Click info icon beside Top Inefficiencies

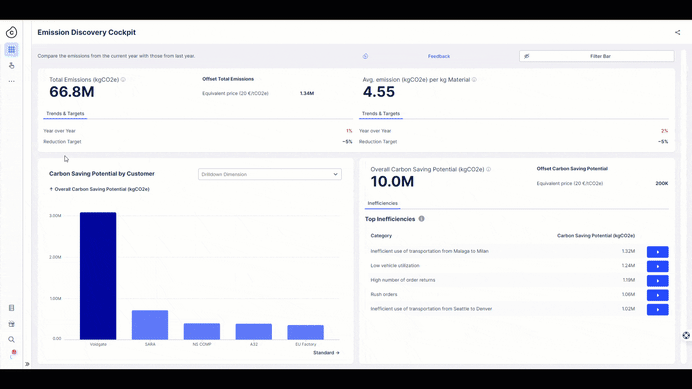click(x=421, y=219)
